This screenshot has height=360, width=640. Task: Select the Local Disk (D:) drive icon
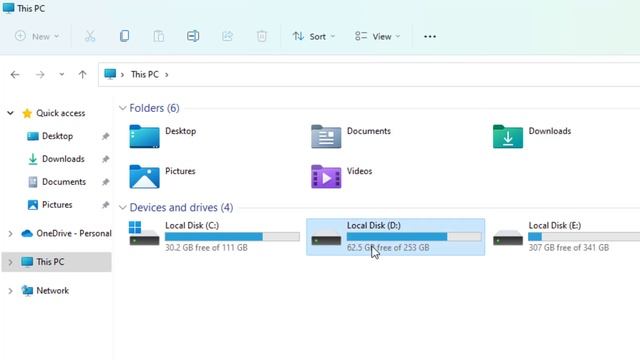pos(326,238)
